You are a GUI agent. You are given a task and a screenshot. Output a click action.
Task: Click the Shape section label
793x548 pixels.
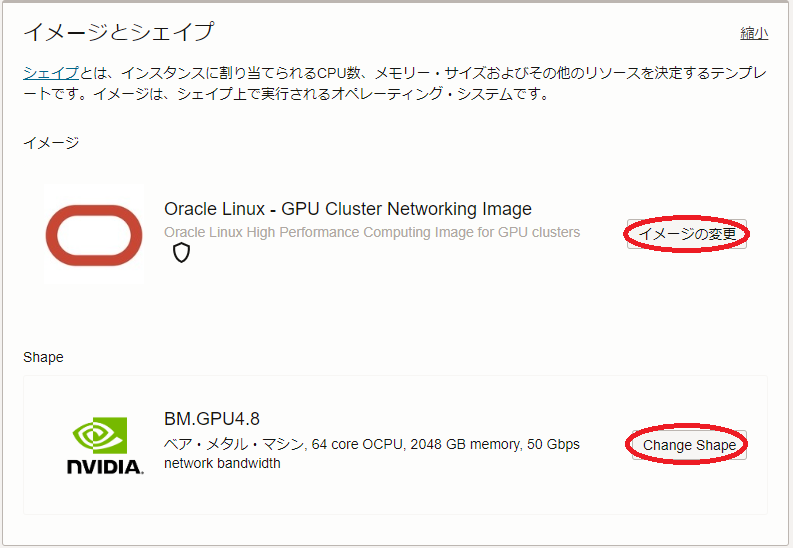tap(43, 357)
